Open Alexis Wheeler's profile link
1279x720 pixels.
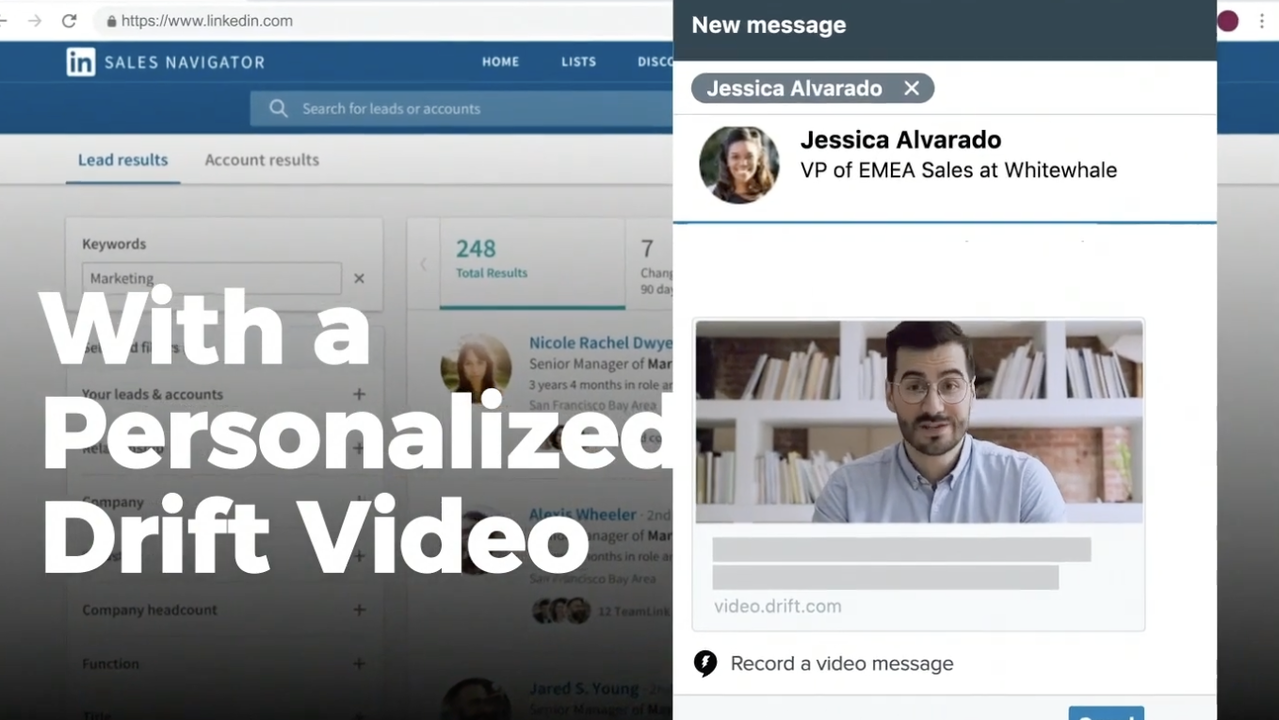click(582, 514)
